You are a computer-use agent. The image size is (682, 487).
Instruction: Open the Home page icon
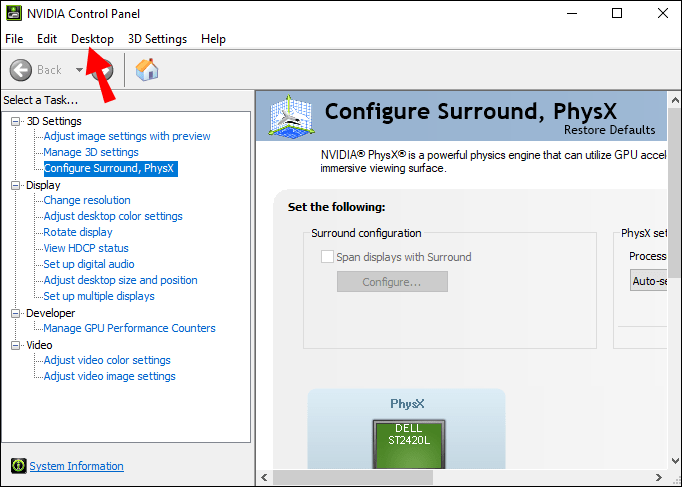(x=147, y=70)
